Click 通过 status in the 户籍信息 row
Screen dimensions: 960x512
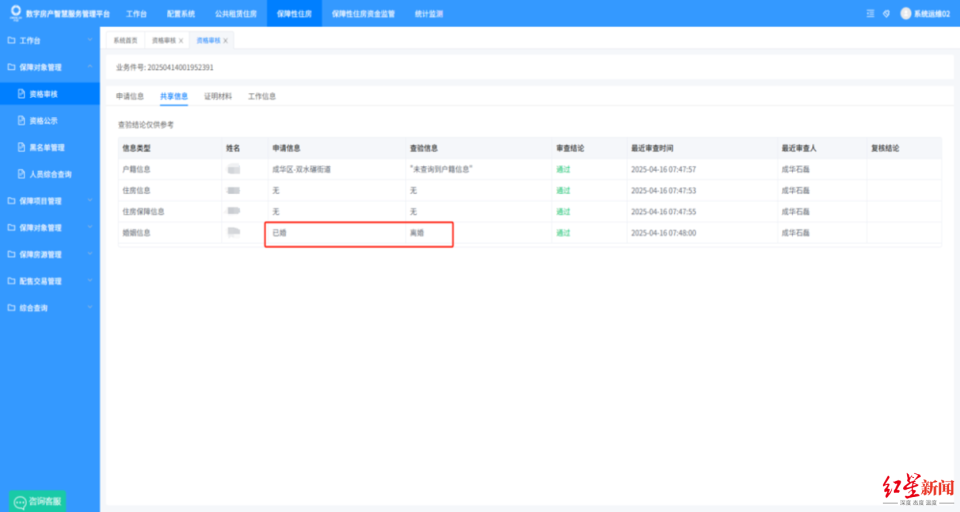coord(563,170)
